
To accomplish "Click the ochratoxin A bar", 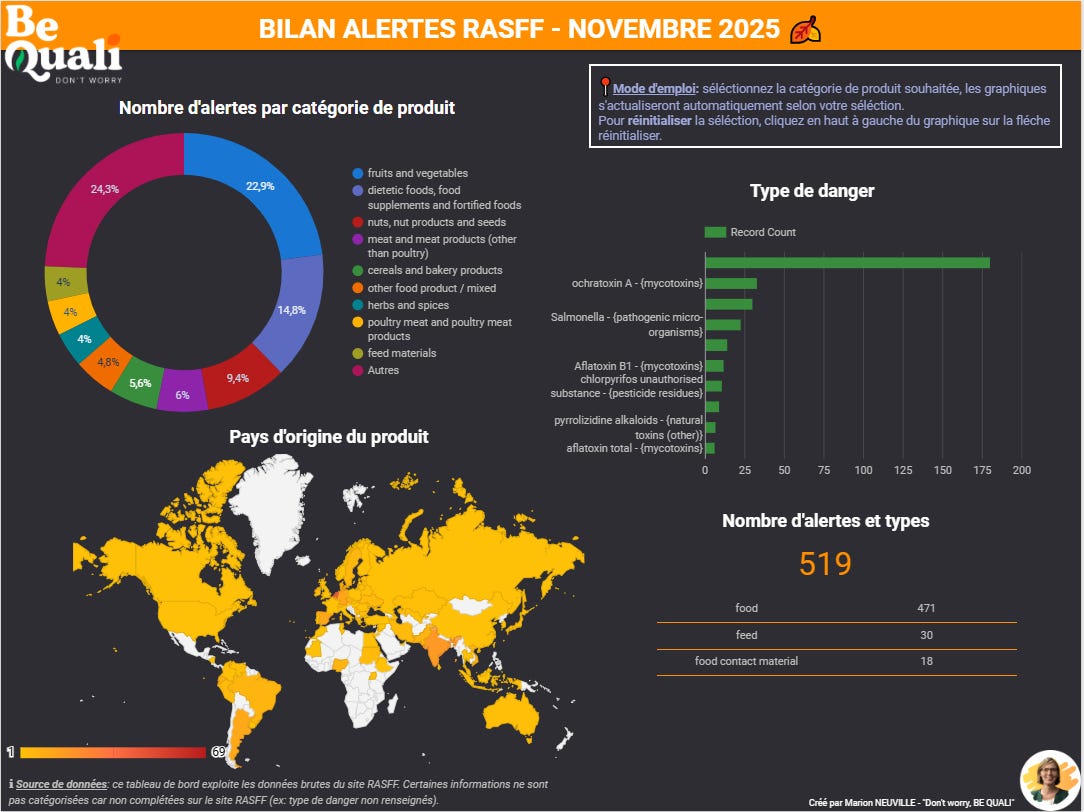I will (x=731, y=283).
